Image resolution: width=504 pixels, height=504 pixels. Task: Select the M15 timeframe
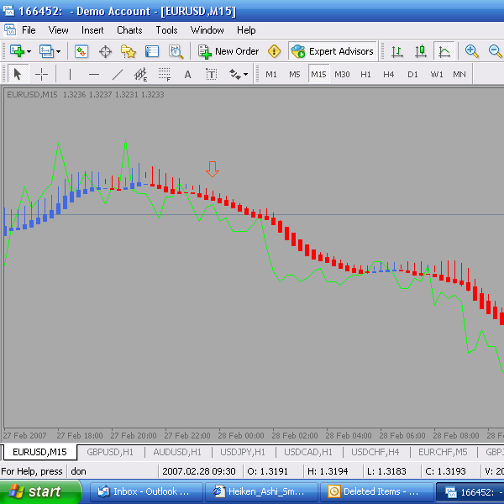pos(318,74)
